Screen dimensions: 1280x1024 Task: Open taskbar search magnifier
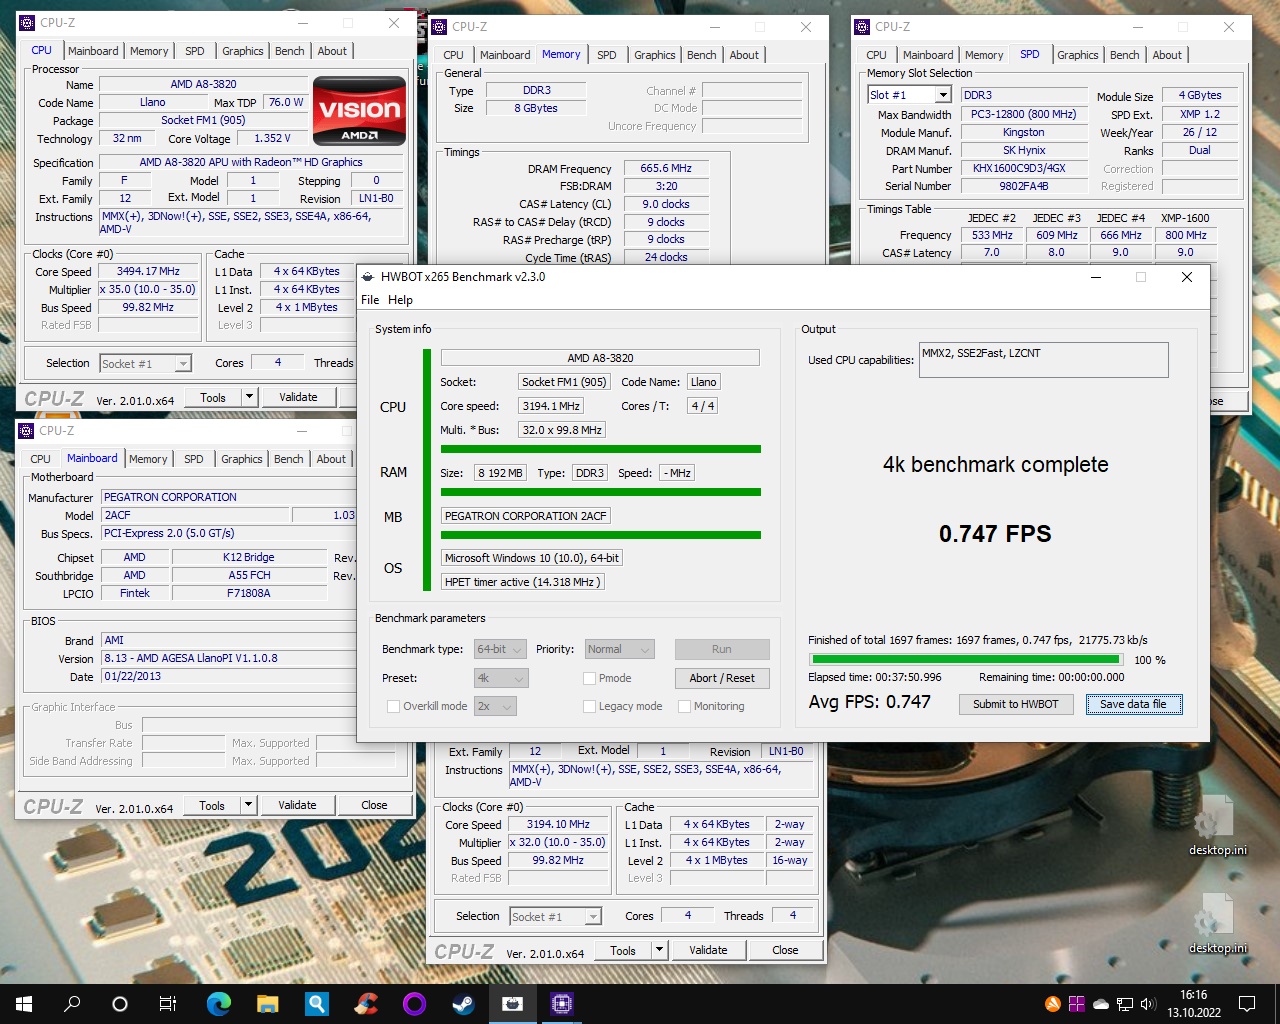pos(72,1004)
